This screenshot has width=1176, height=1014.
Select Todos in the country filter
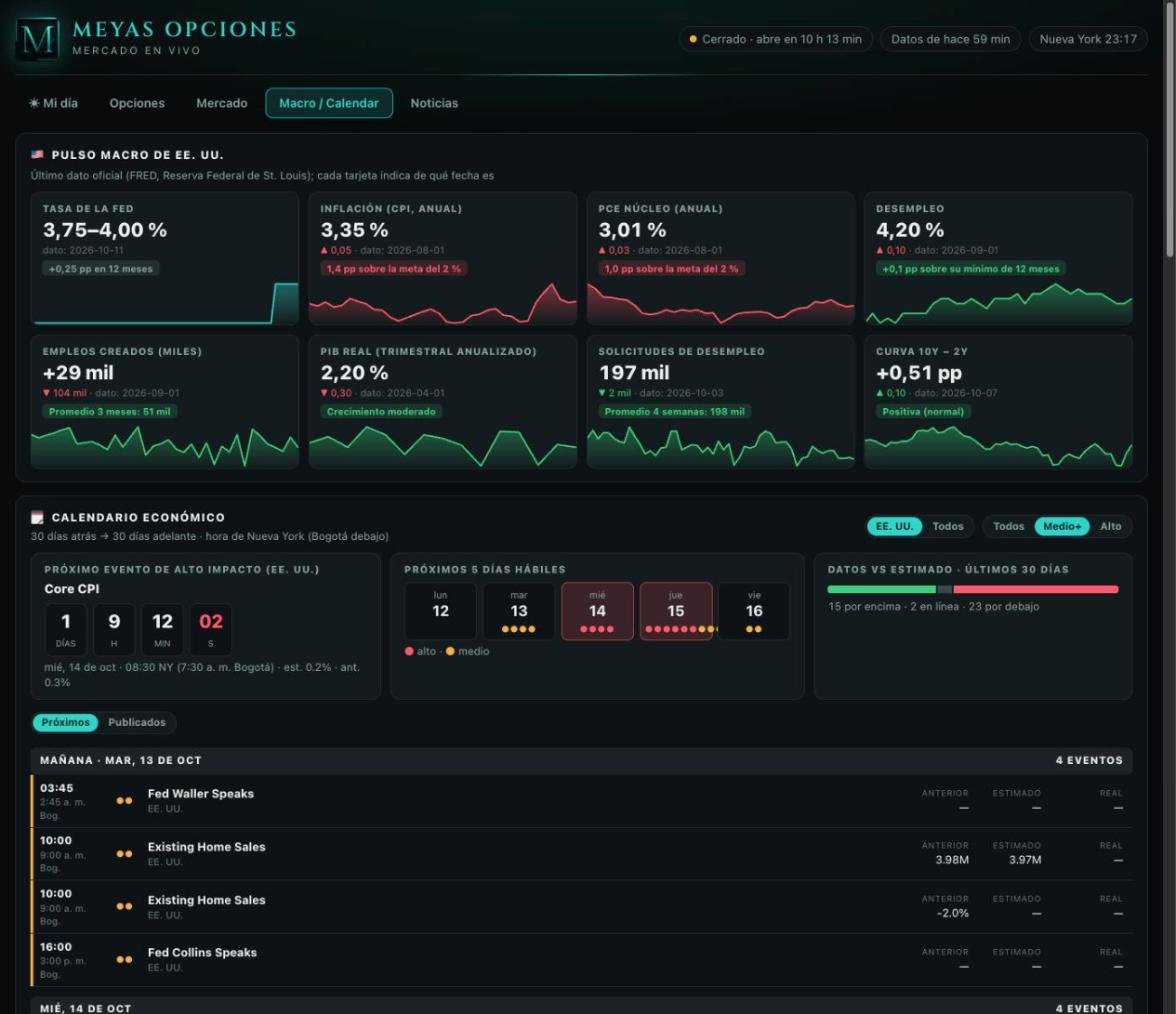point(948,526)
